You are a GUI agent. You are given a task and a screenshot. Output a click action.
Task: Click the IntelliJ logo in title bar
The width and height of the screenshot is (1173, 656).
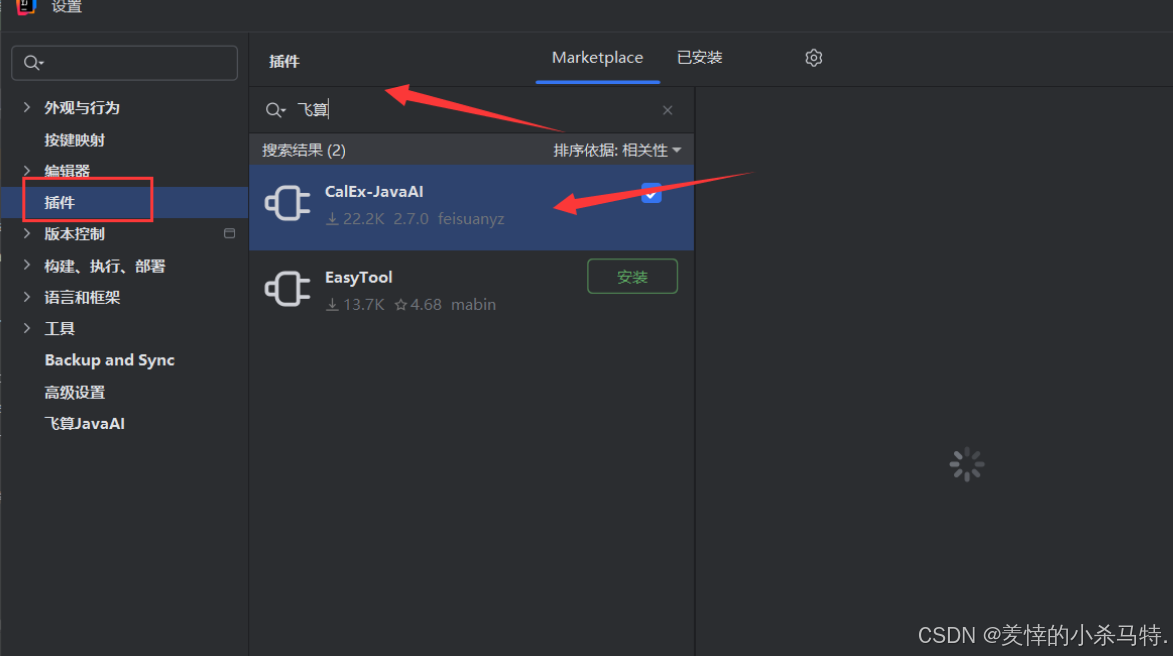[26, 7]
